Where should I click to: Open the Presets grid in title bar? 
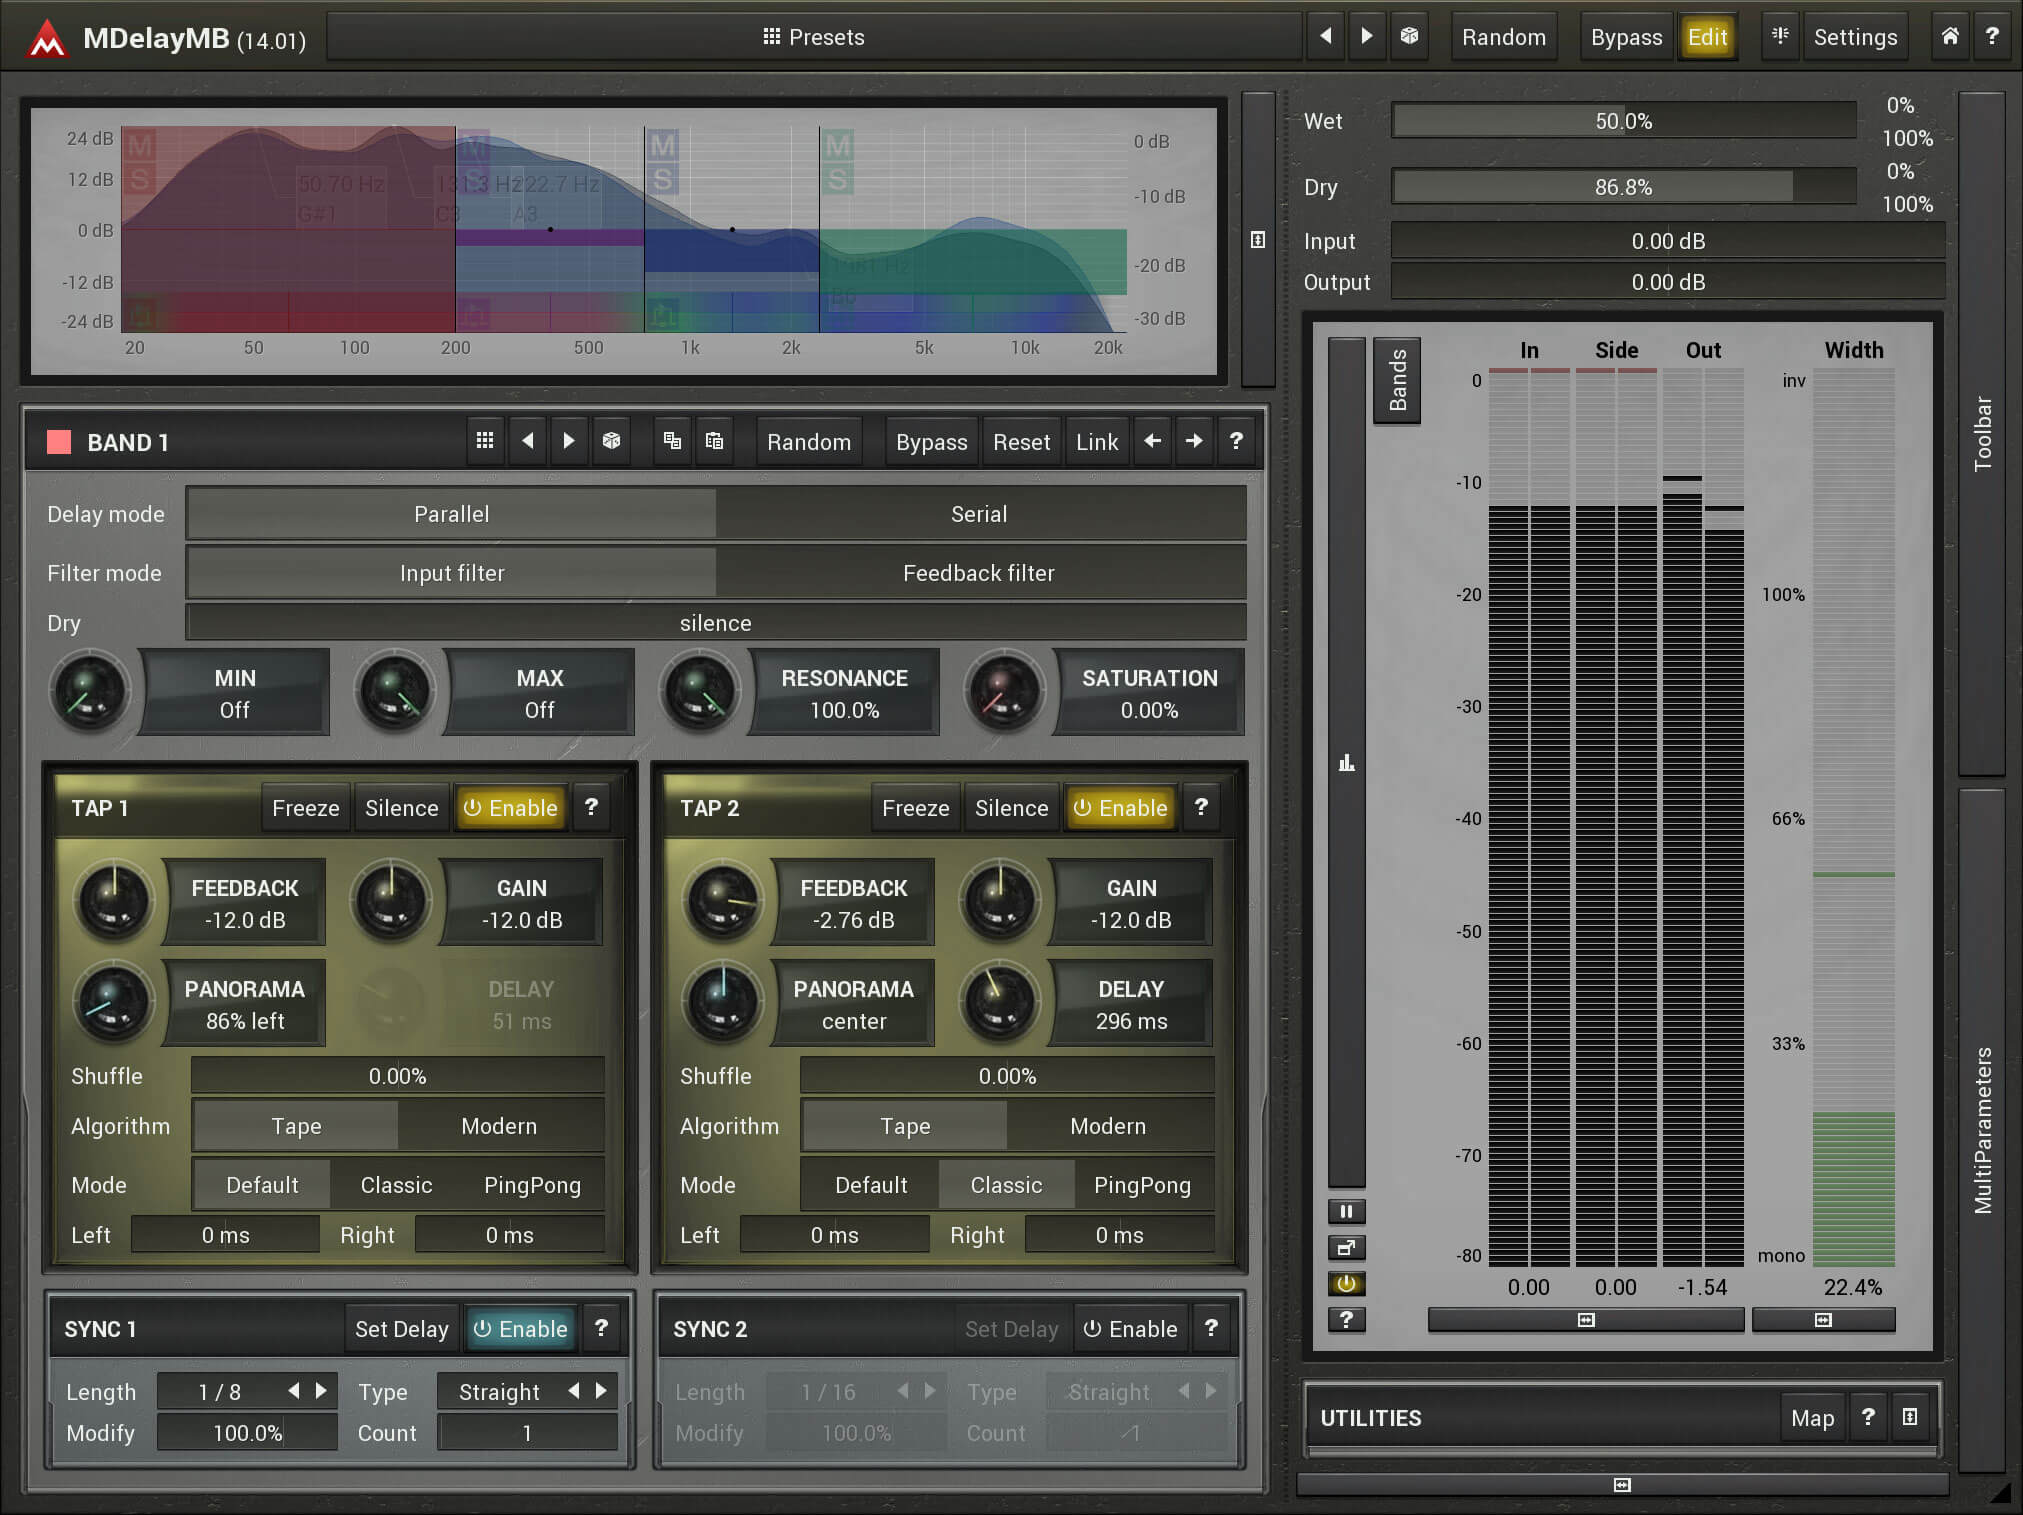(x=813, y=37)
